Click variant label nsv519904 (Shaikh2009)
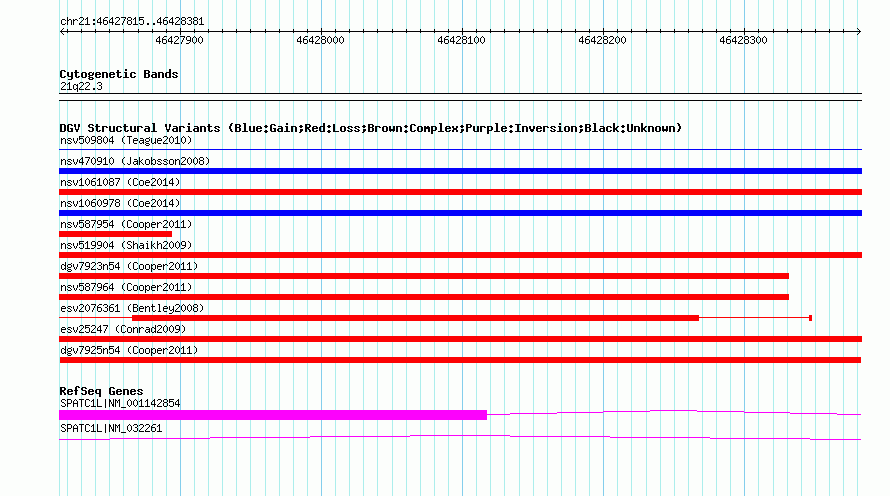 pyautogui.click(x=126, y=245)
